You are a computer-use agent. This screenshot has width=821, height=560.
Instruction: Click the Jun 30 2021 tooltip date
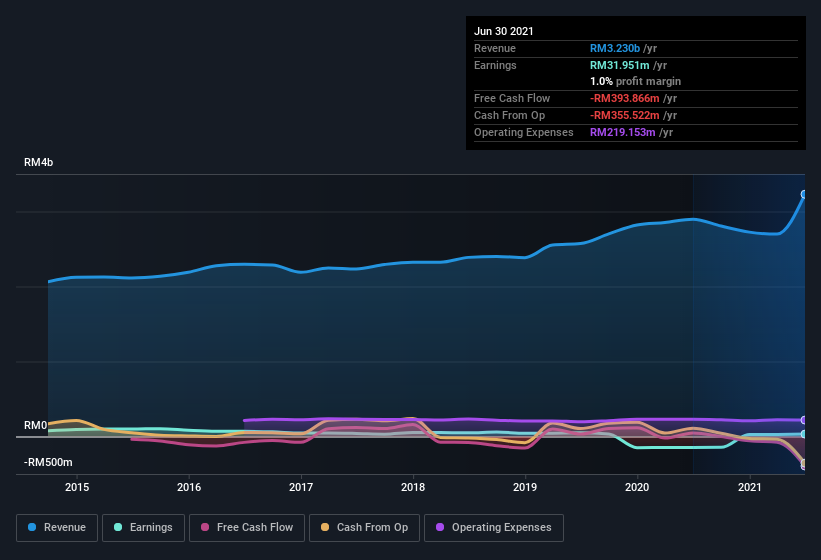coord(504,31)
